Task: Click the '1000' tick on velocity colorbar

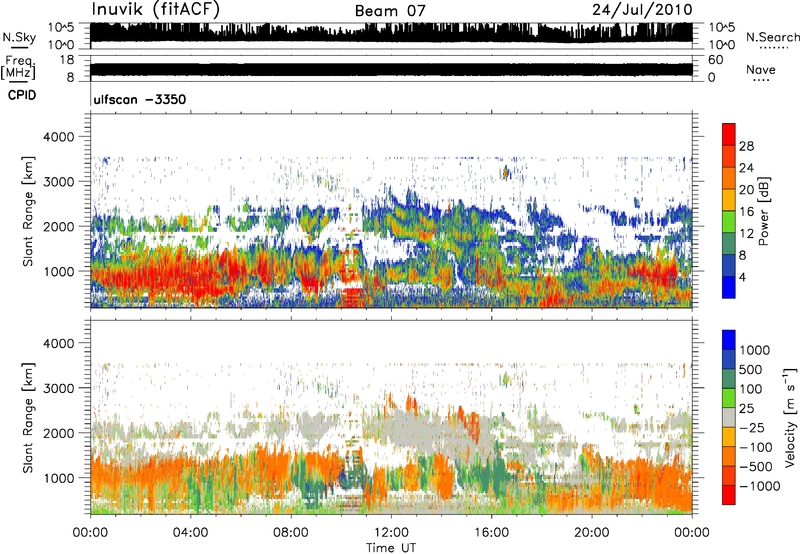Action: [x=755, y=350]
